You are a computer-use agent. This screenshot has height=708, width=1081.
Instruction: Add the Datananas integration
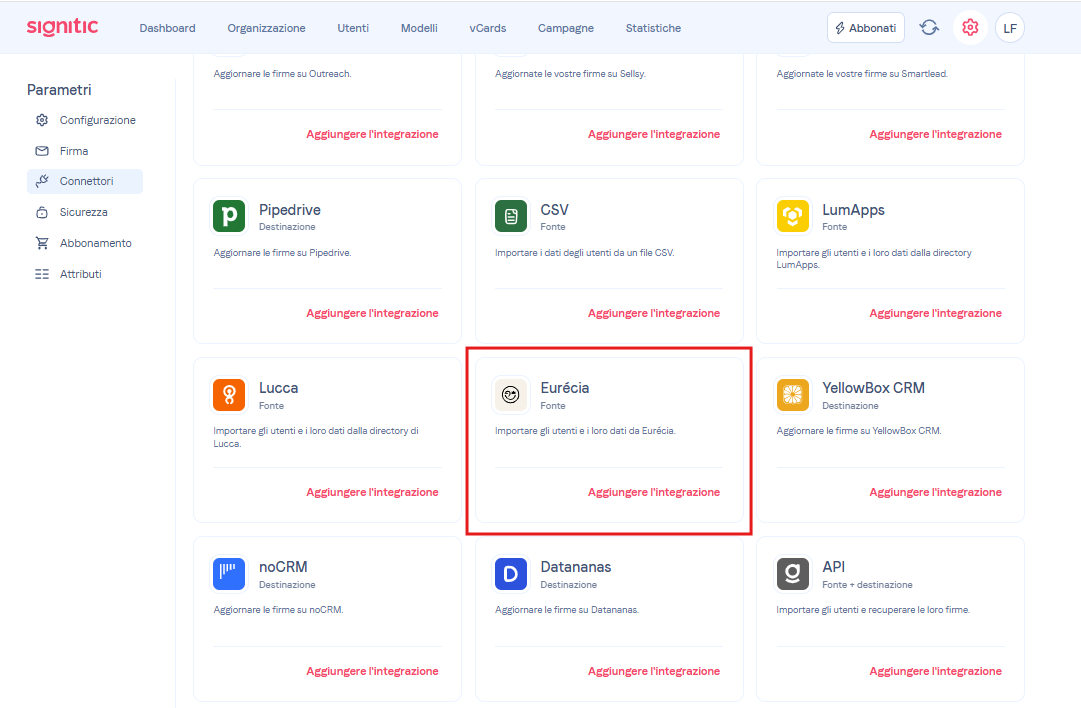654,671
